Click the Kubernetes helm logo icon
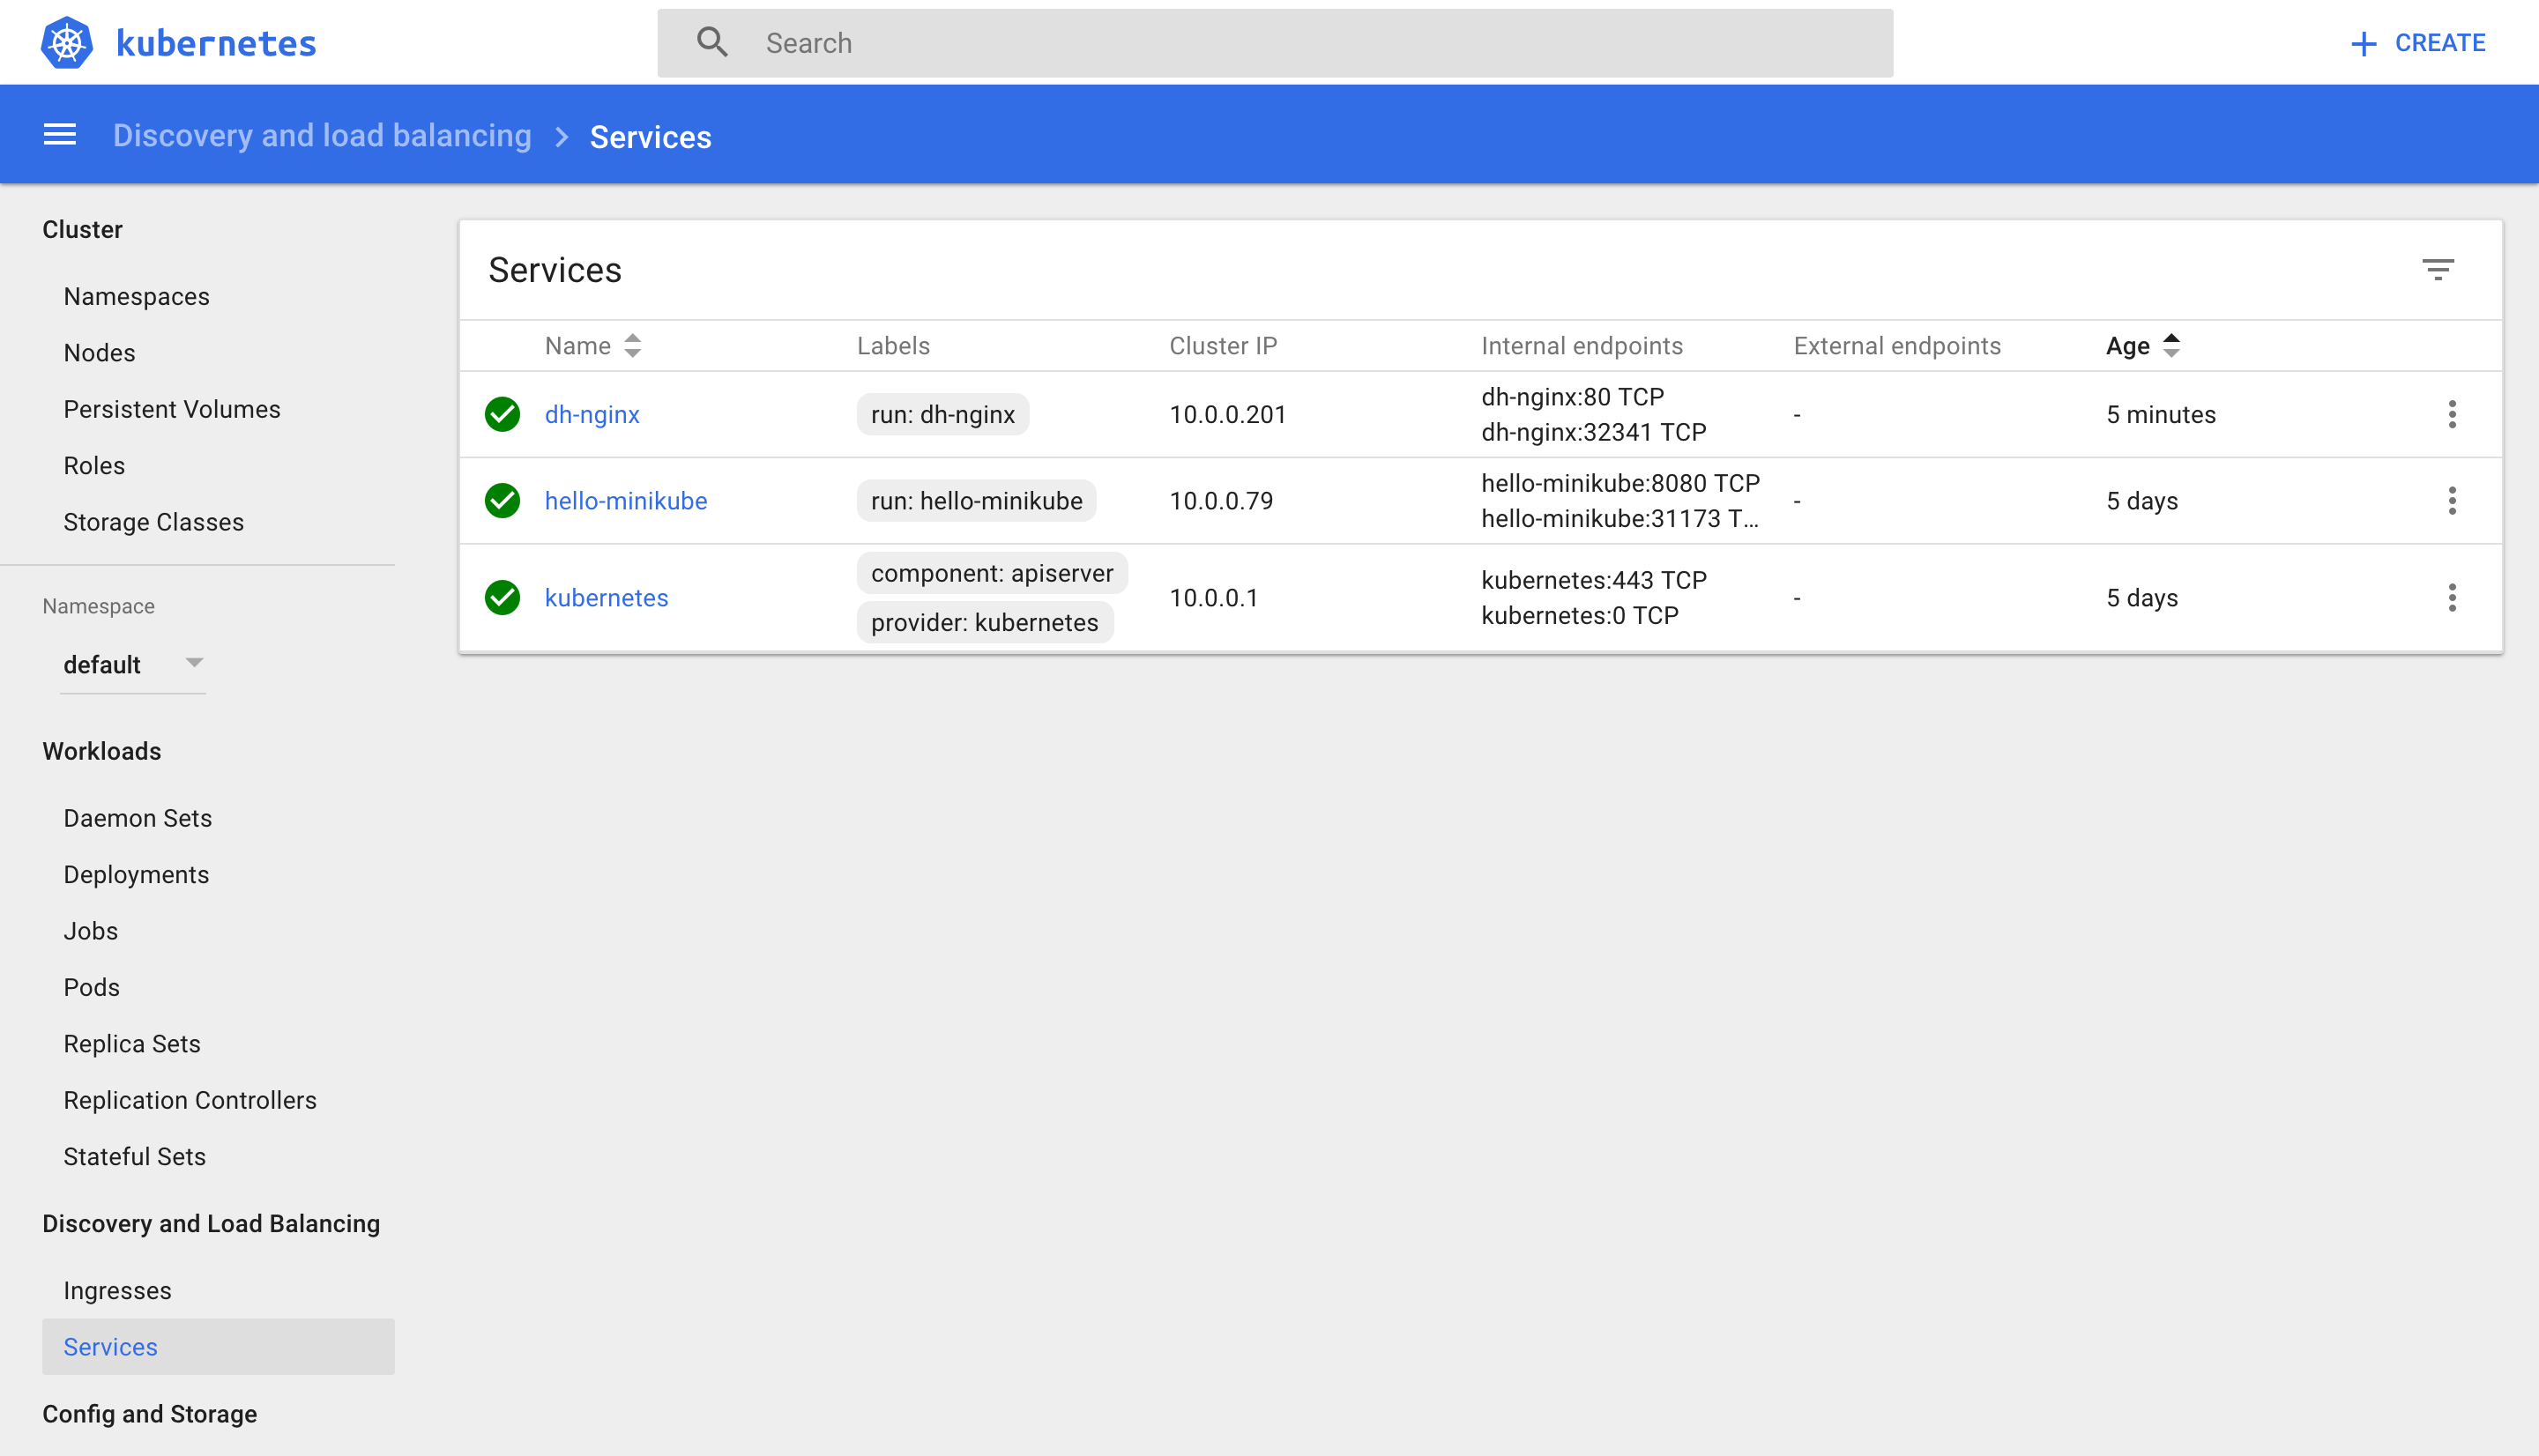 click(67, 43)
